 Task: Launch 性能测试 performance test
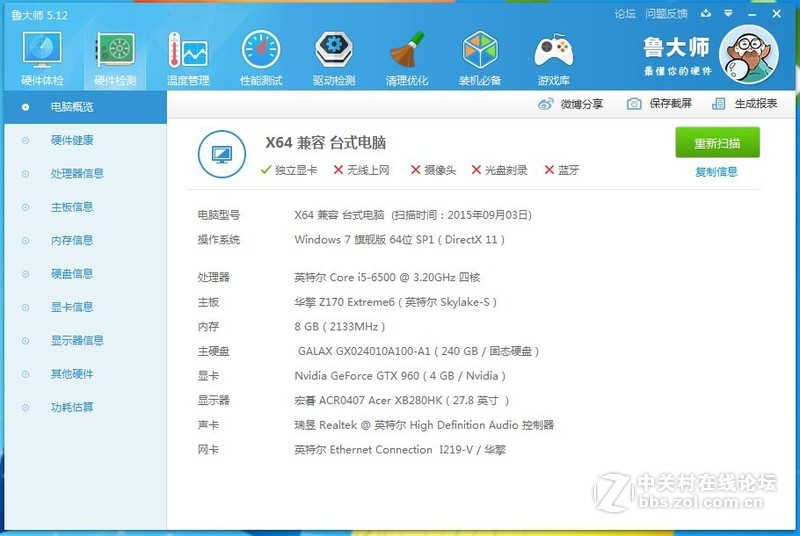[x=261, y=58]
